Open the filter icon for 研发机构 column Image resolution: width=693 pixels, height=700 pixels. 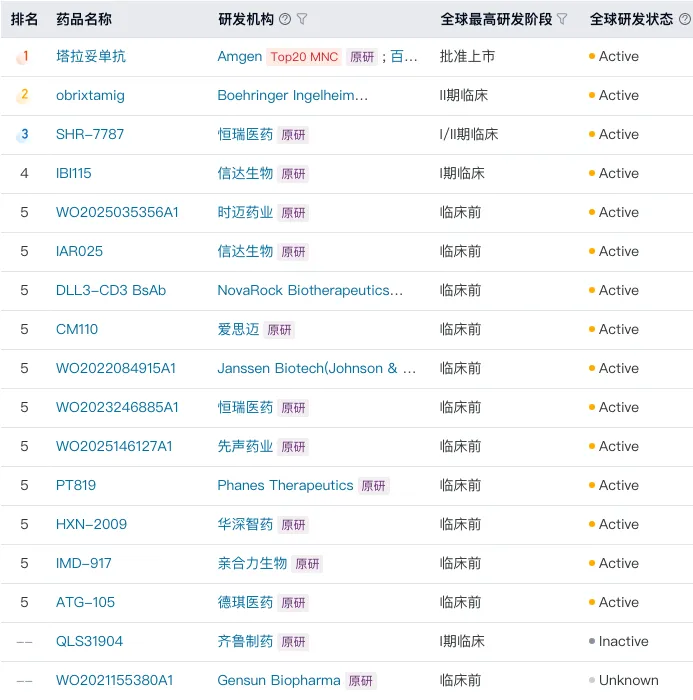[x=302, y=19]
